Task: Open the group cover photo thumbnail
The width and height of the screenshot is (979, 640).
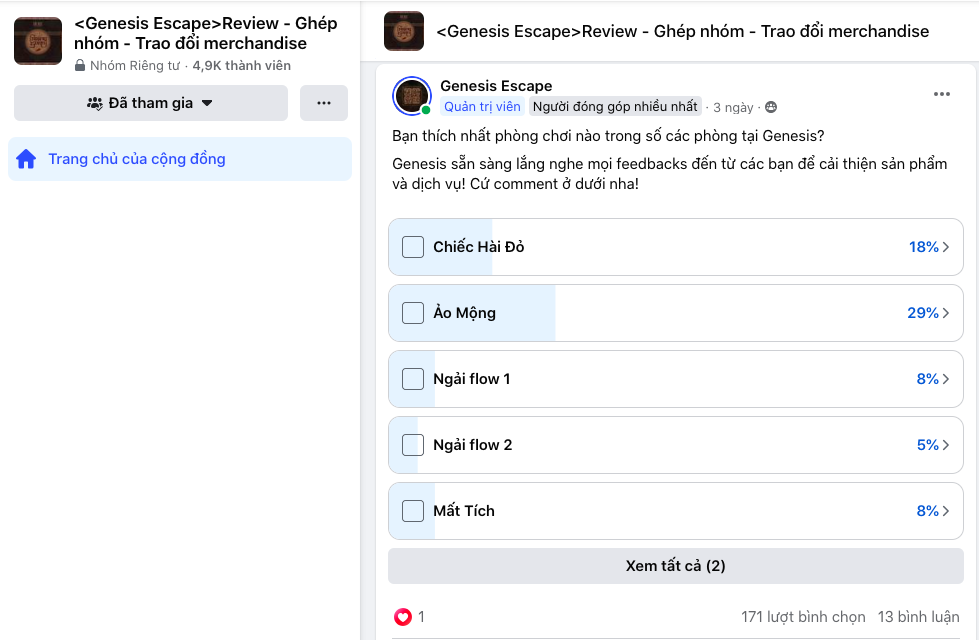Action: (37, 40)
